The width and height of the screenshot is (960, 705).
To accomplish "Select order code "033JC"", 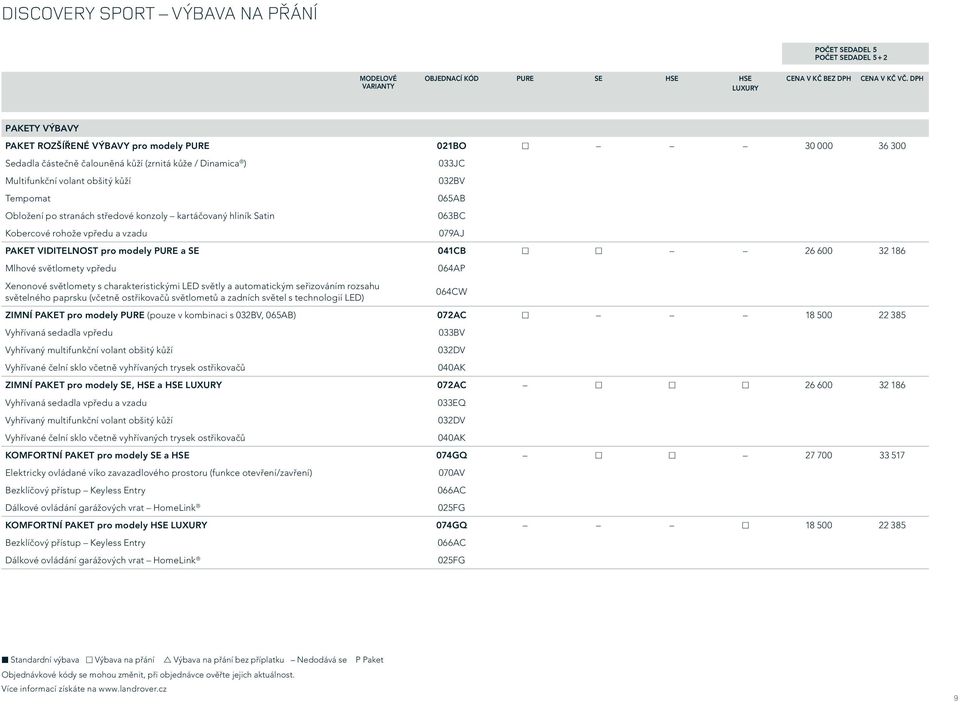I will 451,163.
